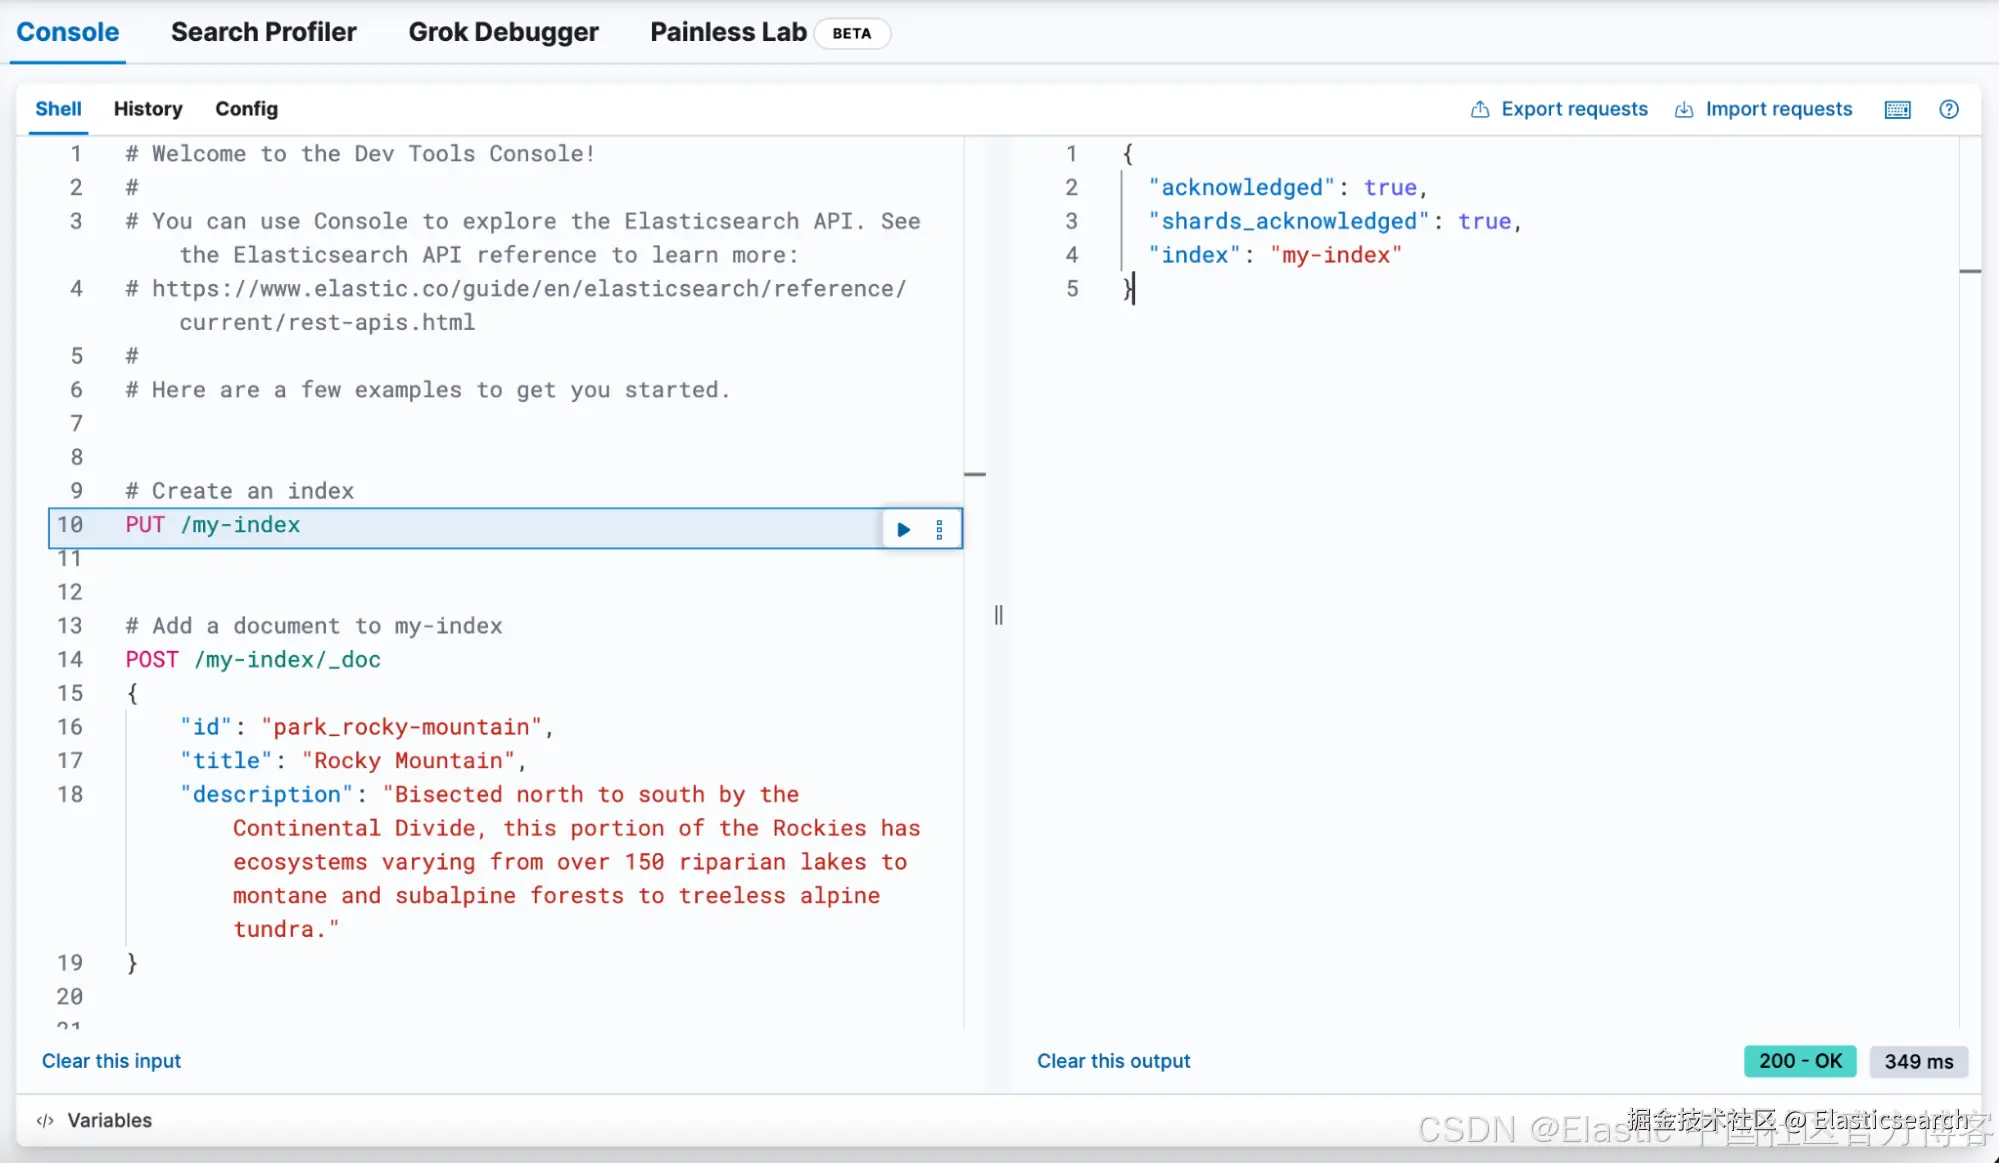Open request options three-dot menu

click(939, 529)
